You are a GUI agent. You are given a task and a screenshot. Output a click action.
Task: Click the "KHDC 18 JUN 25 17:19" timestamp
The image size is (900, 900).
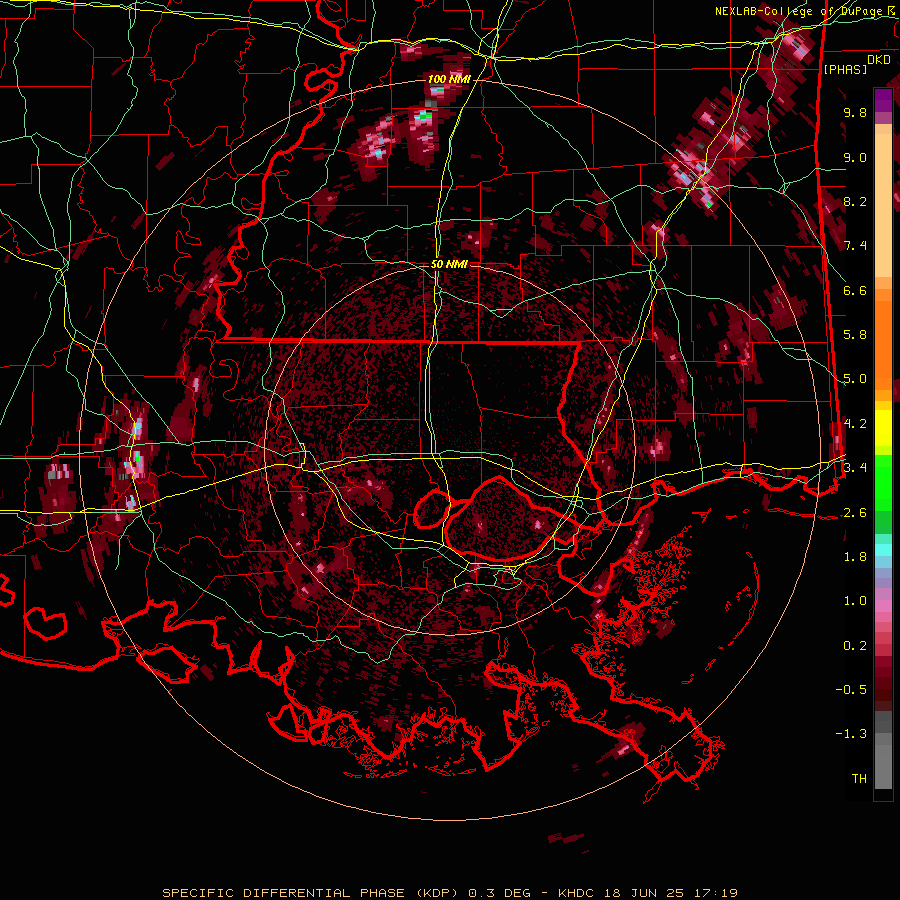point(648,893)
